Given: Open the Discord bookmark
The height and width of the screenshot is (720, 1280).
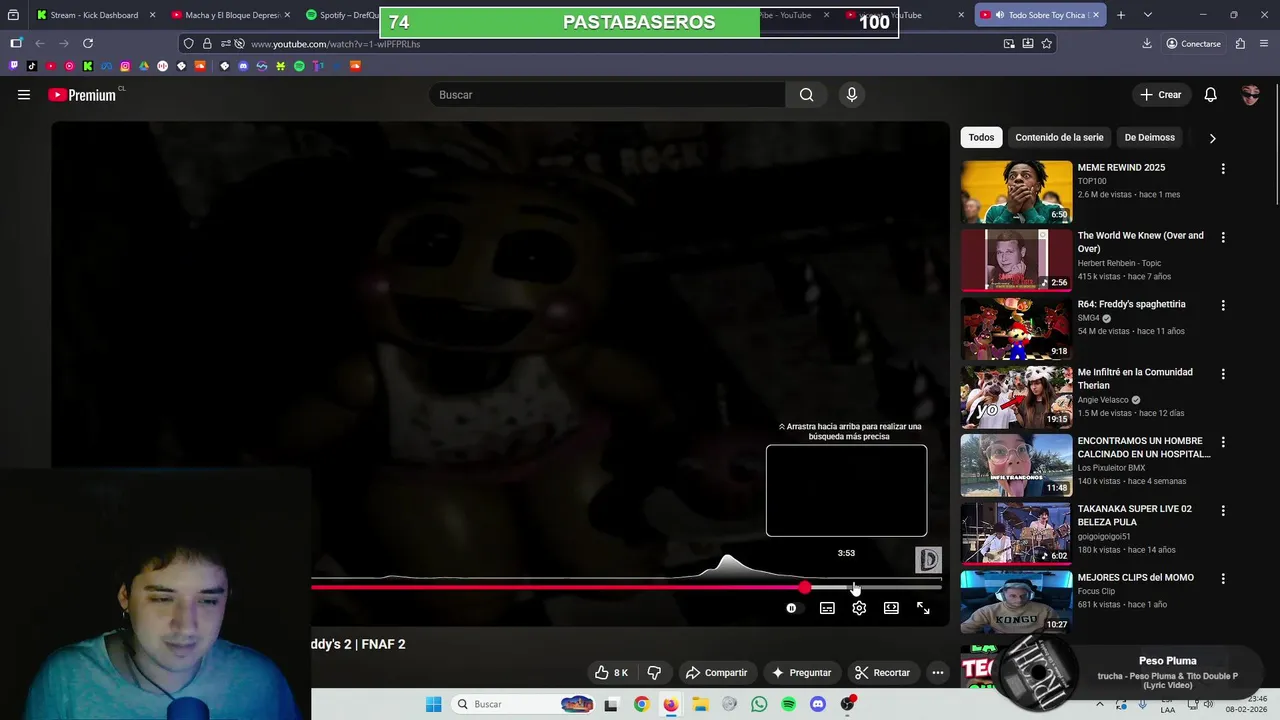Looking at the screenshot, I should (x=243, y=66).
